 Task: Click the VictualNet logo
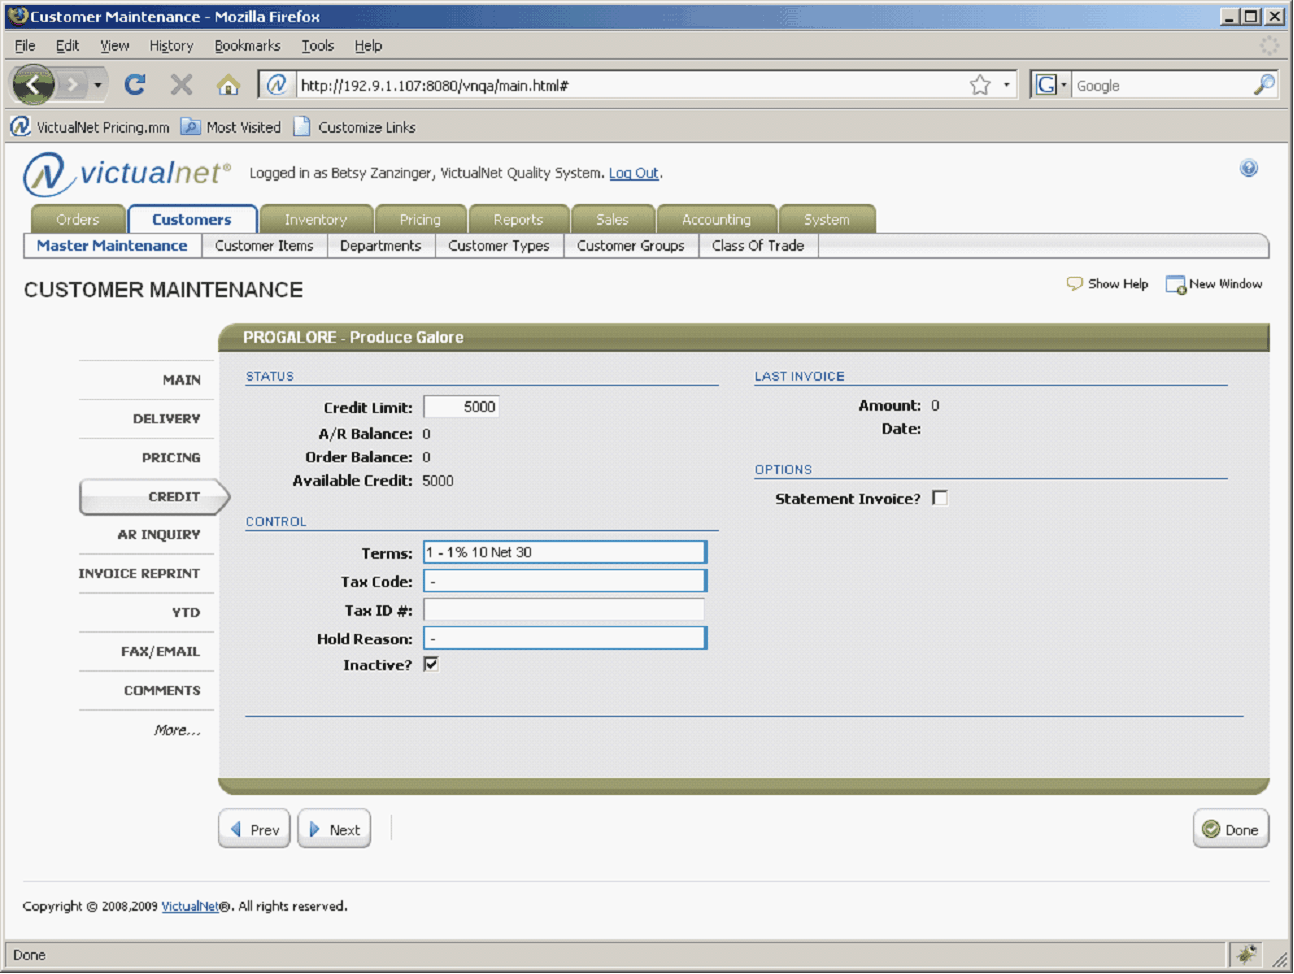tap(127, 173)
